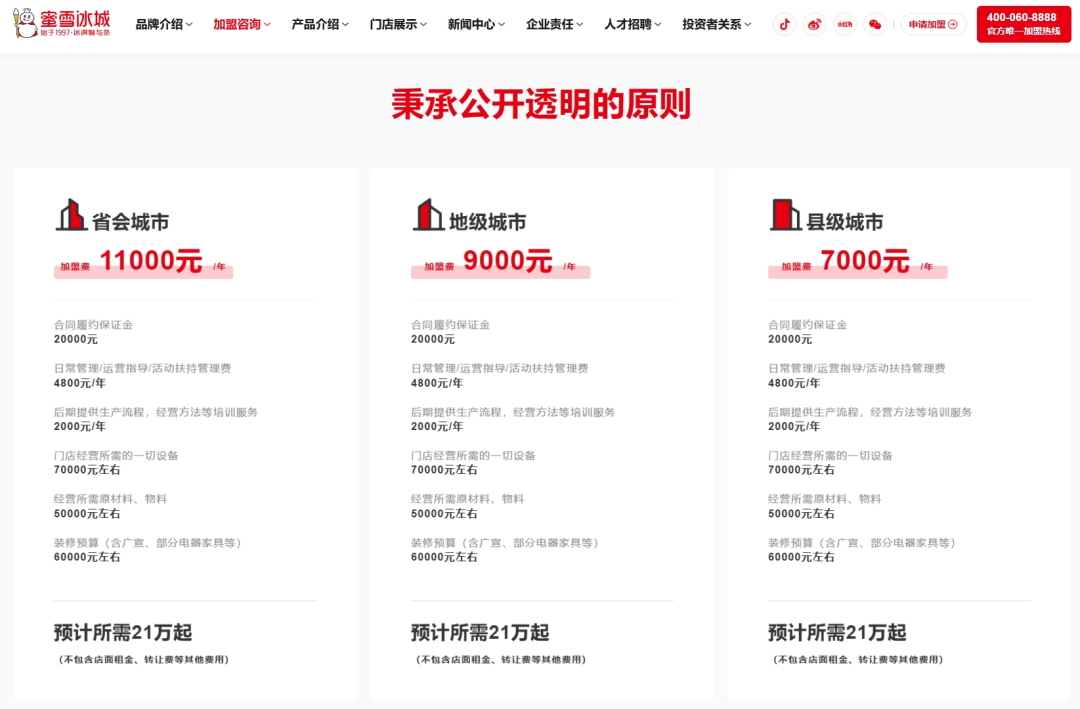Expand the 门店展示 dropdown menu
The height and width of the screenshot is (709, 1080).
coord(398,25)
